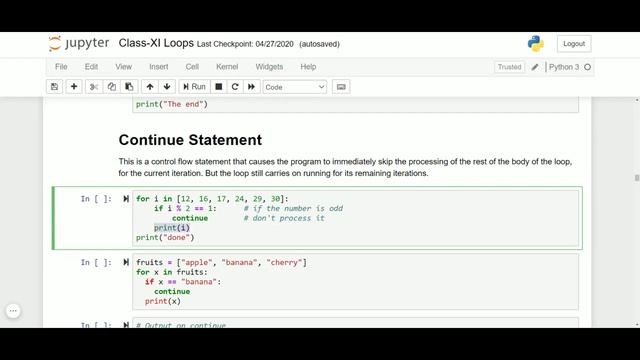Click the ellipsis overlay button

(13, 311)
